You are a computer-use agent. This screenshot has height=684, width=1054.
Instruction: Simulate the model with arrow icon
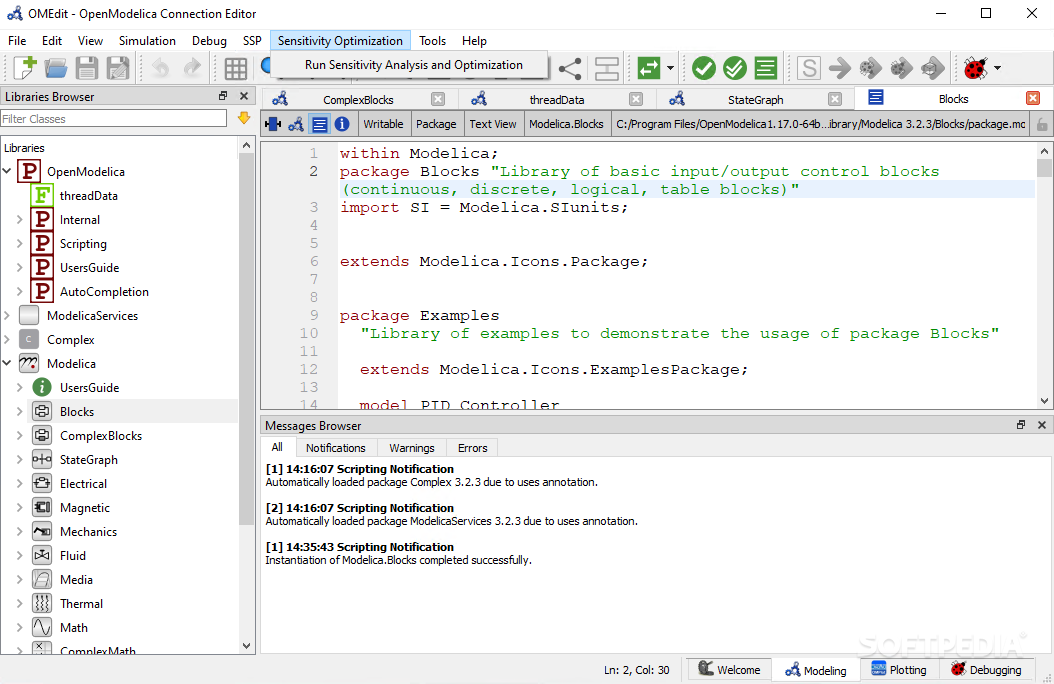tap(840, 68)
